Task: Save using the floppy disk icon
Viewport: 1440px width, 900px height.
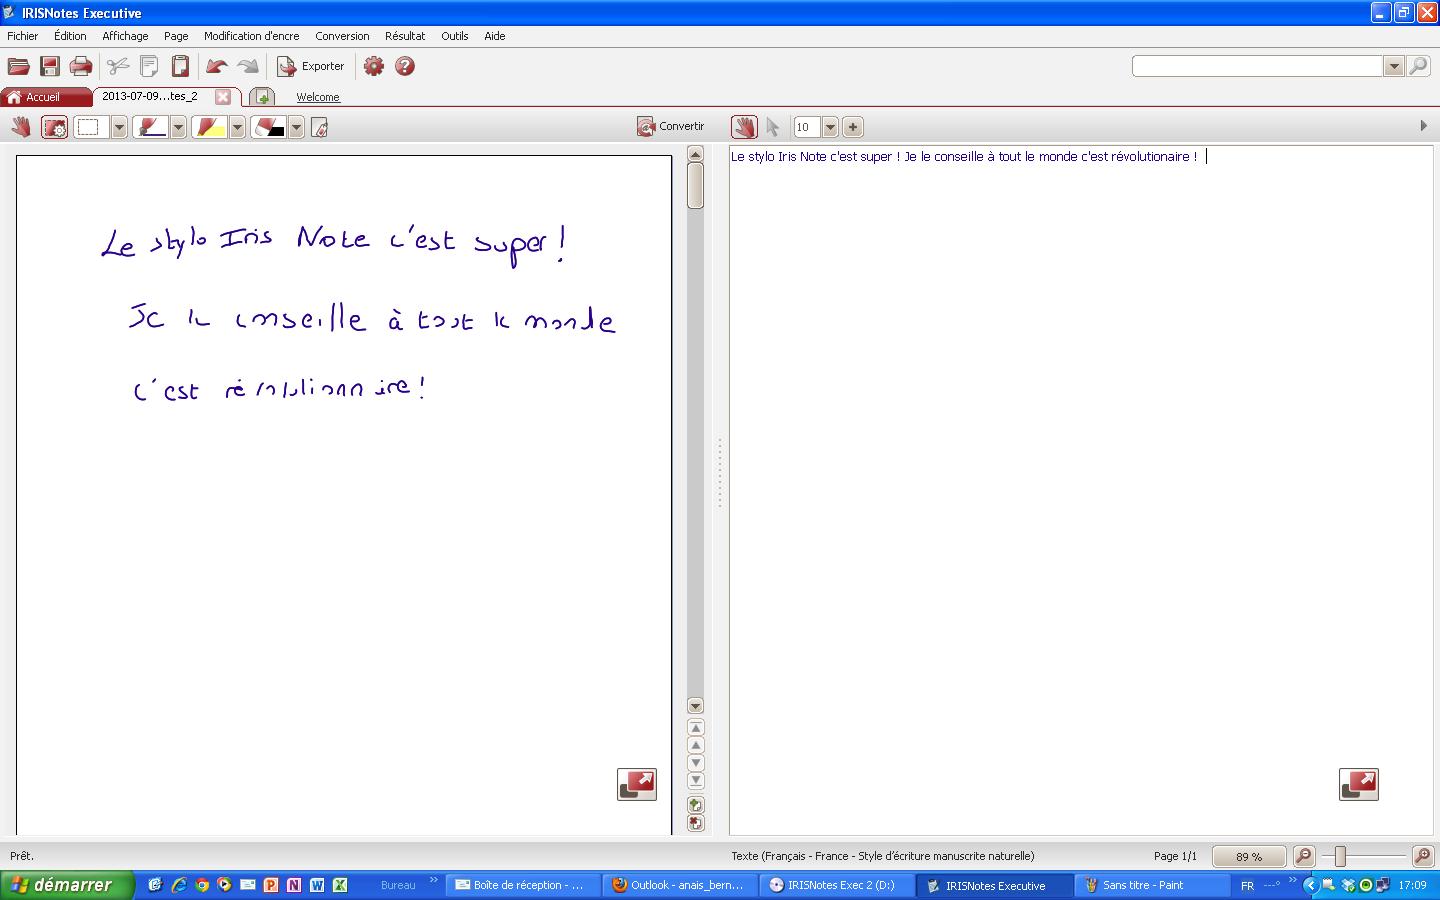Action: (49, 66)
